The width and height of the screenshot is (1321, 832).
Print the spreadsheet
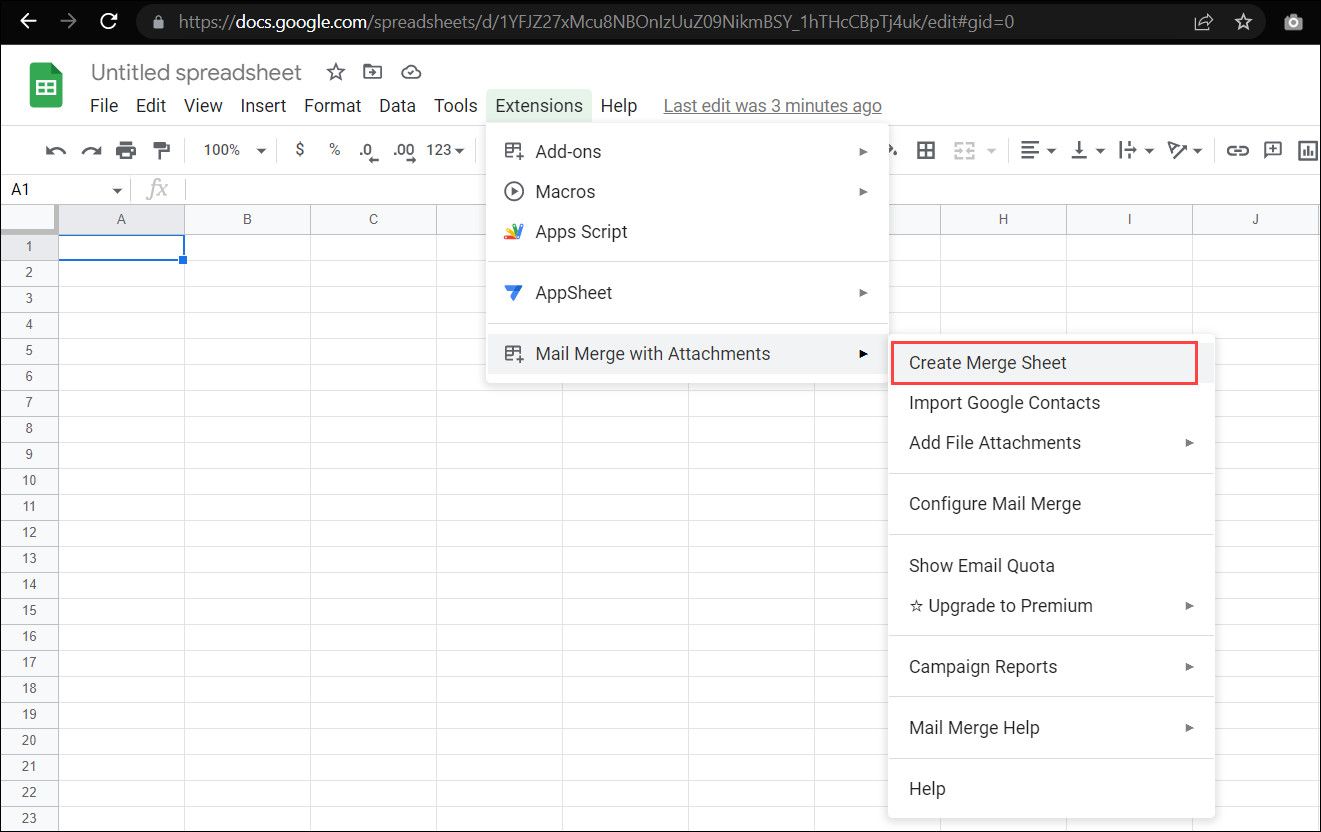click(126, 148)
